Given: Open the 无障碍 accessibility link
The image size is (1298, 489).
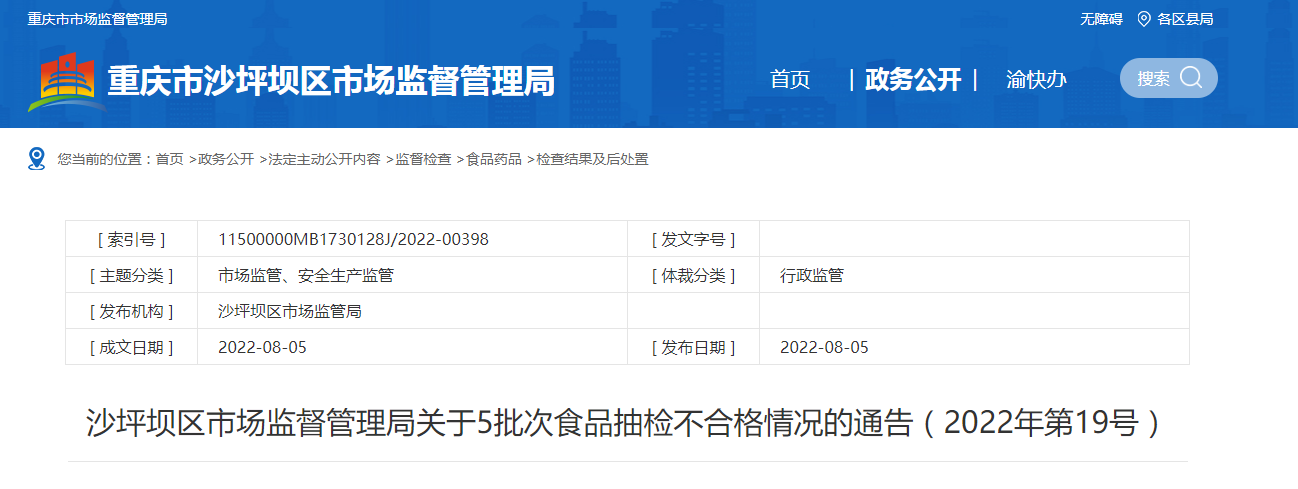Looking at the screenshot, I should click(x=1101, y=19).
